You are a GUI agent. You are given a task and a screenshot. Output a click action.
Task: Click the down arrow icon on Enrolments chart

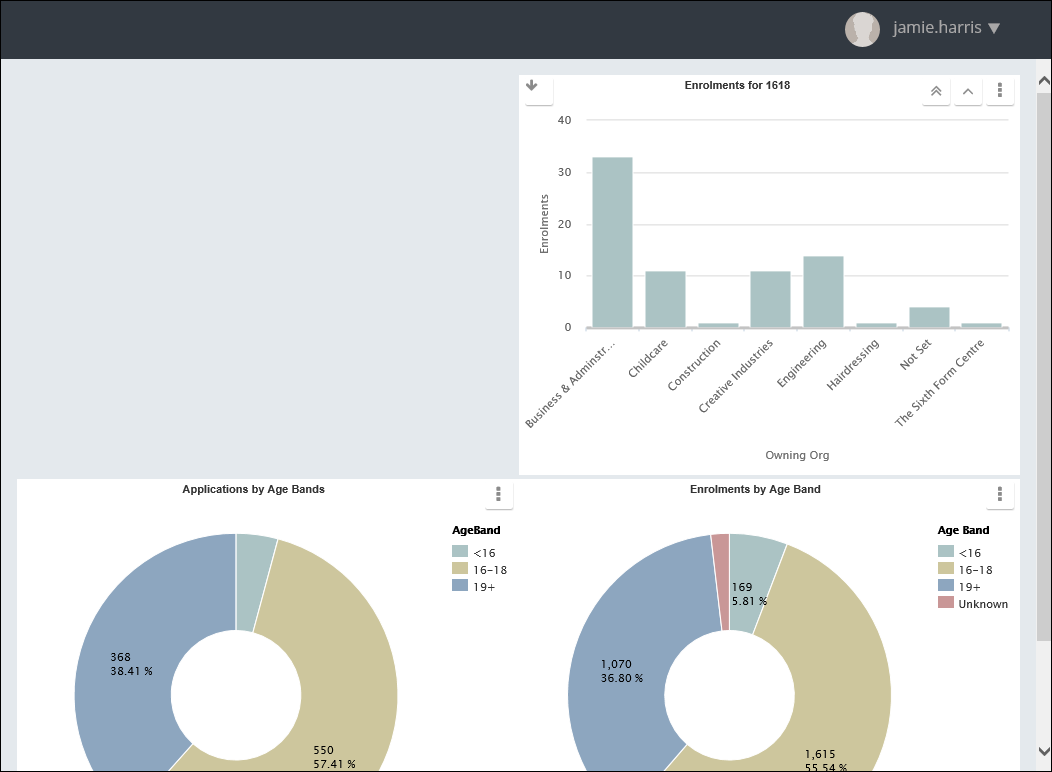pyautogui.click(x=532, y=87)
